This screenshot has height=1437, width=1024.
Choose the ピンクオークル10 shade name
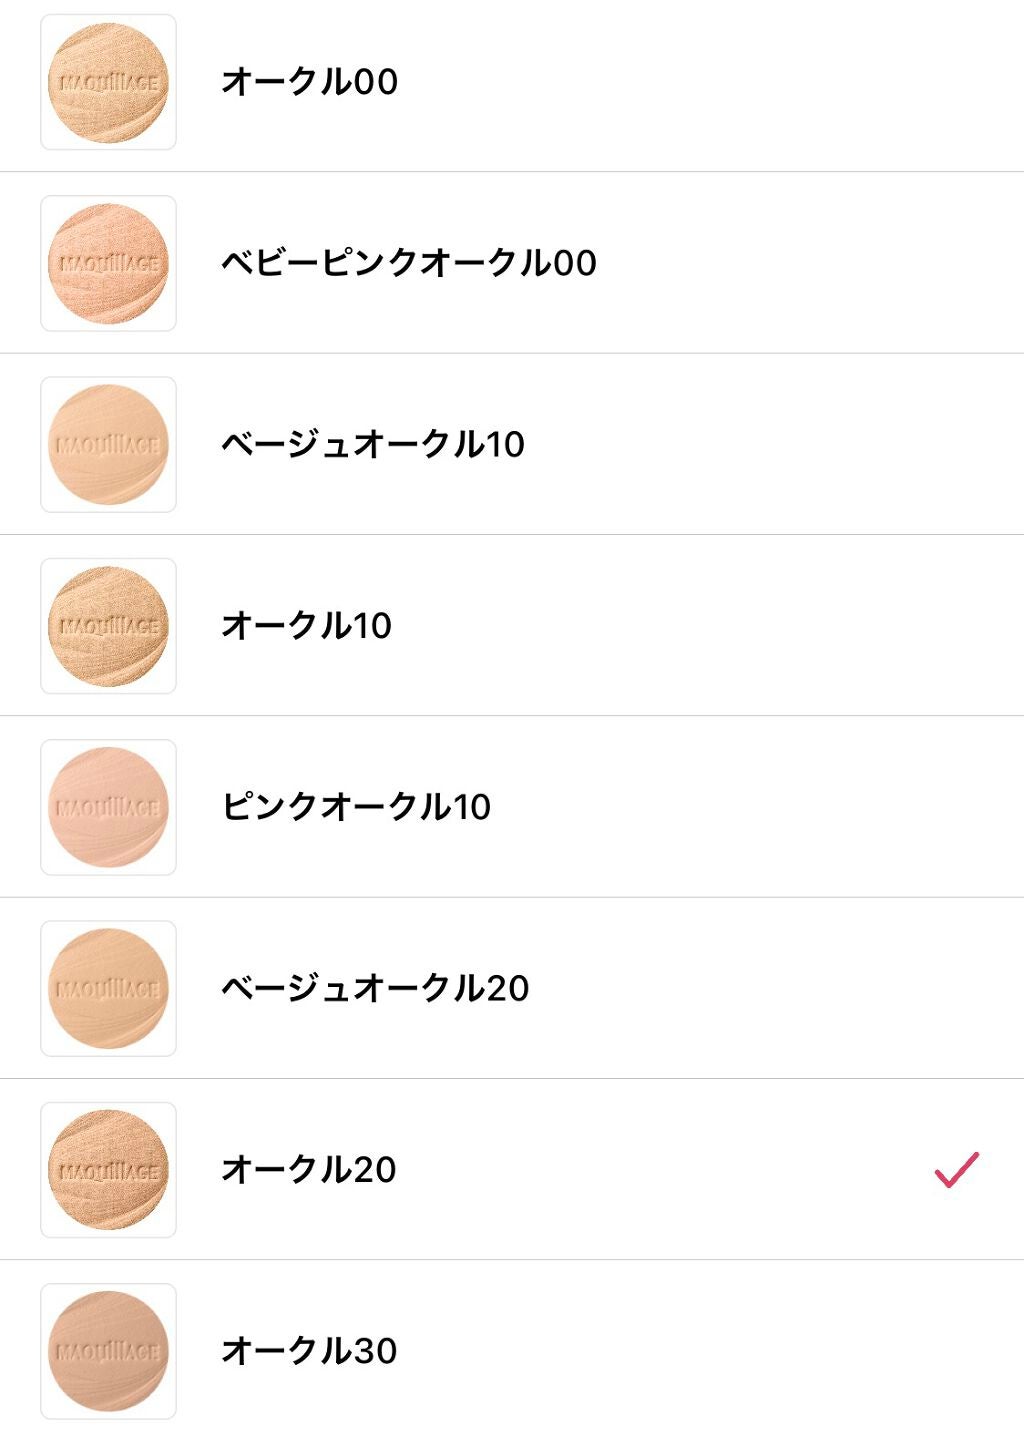(356, 807)
